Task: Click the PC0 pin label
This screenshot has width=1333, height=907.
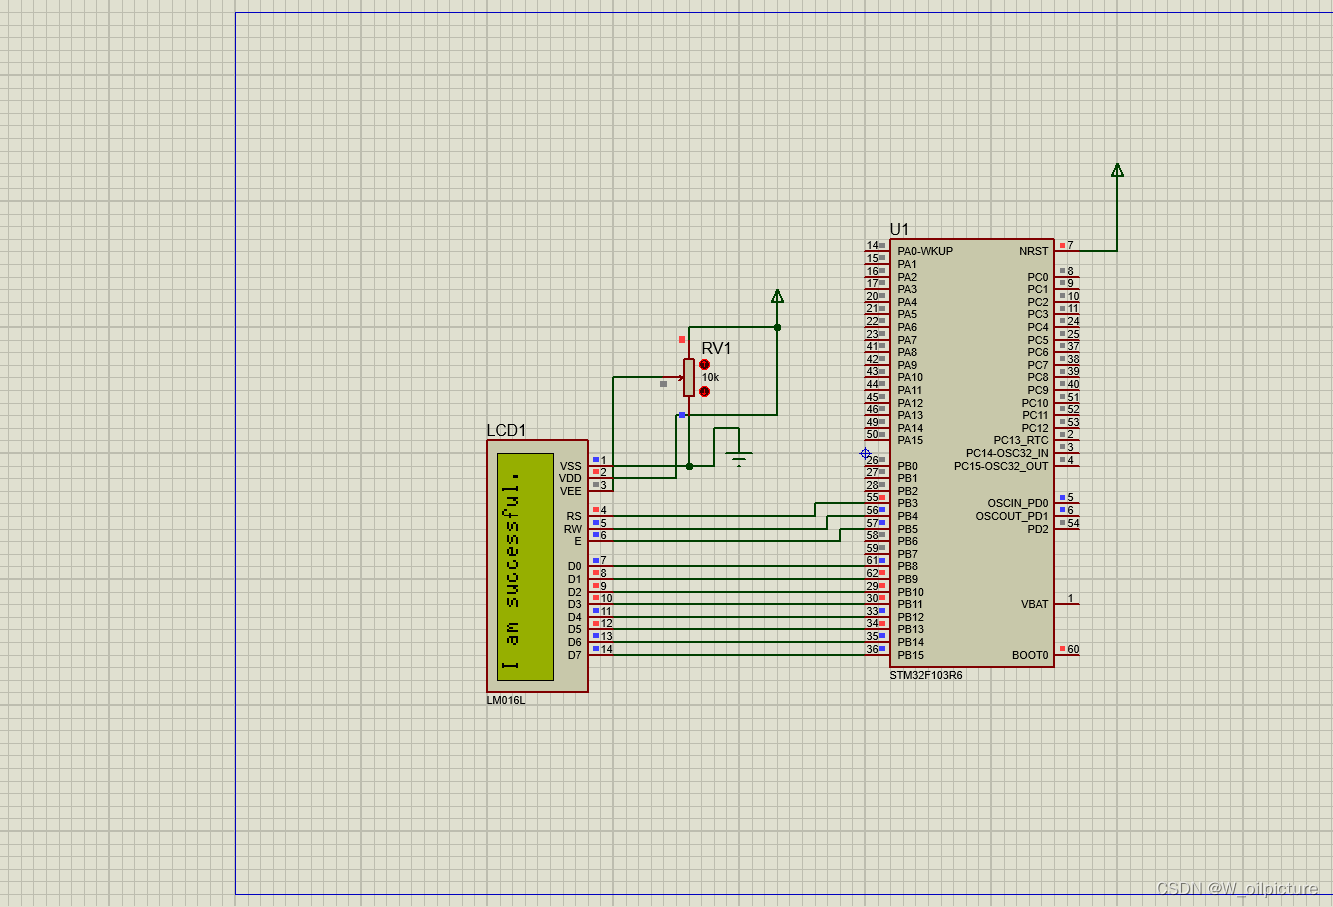Action: pyautogui.click(x=1038, y=277)
